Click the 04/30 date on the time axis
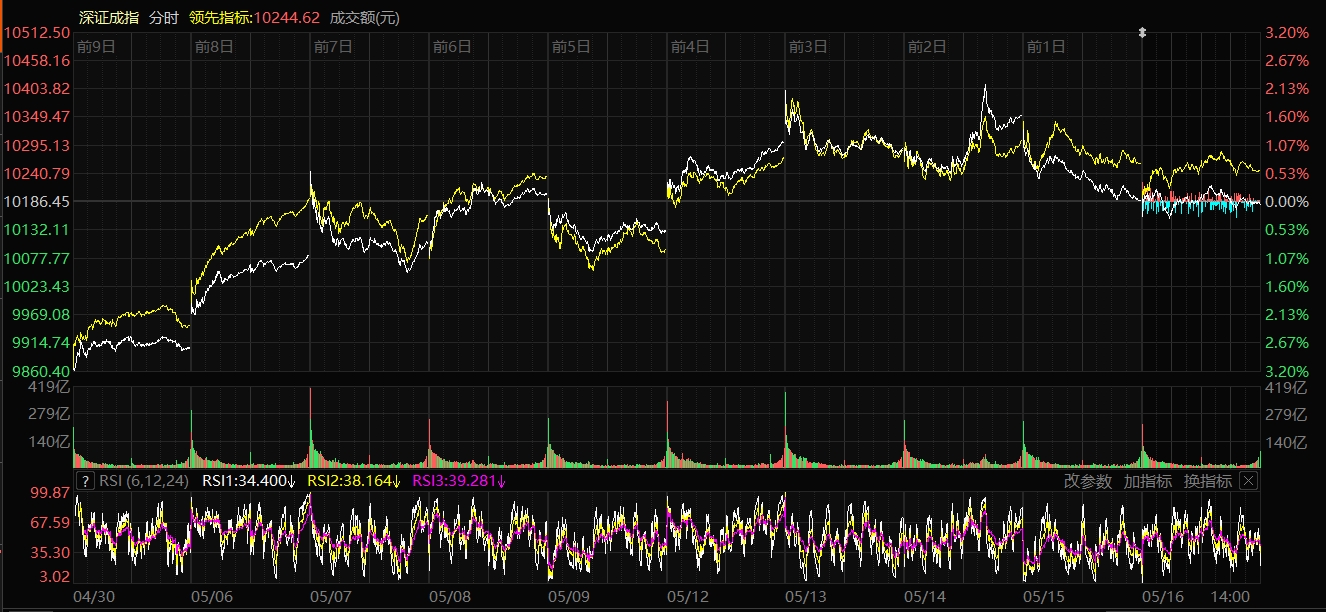The image size is (1326, 612). click(95, 596)
